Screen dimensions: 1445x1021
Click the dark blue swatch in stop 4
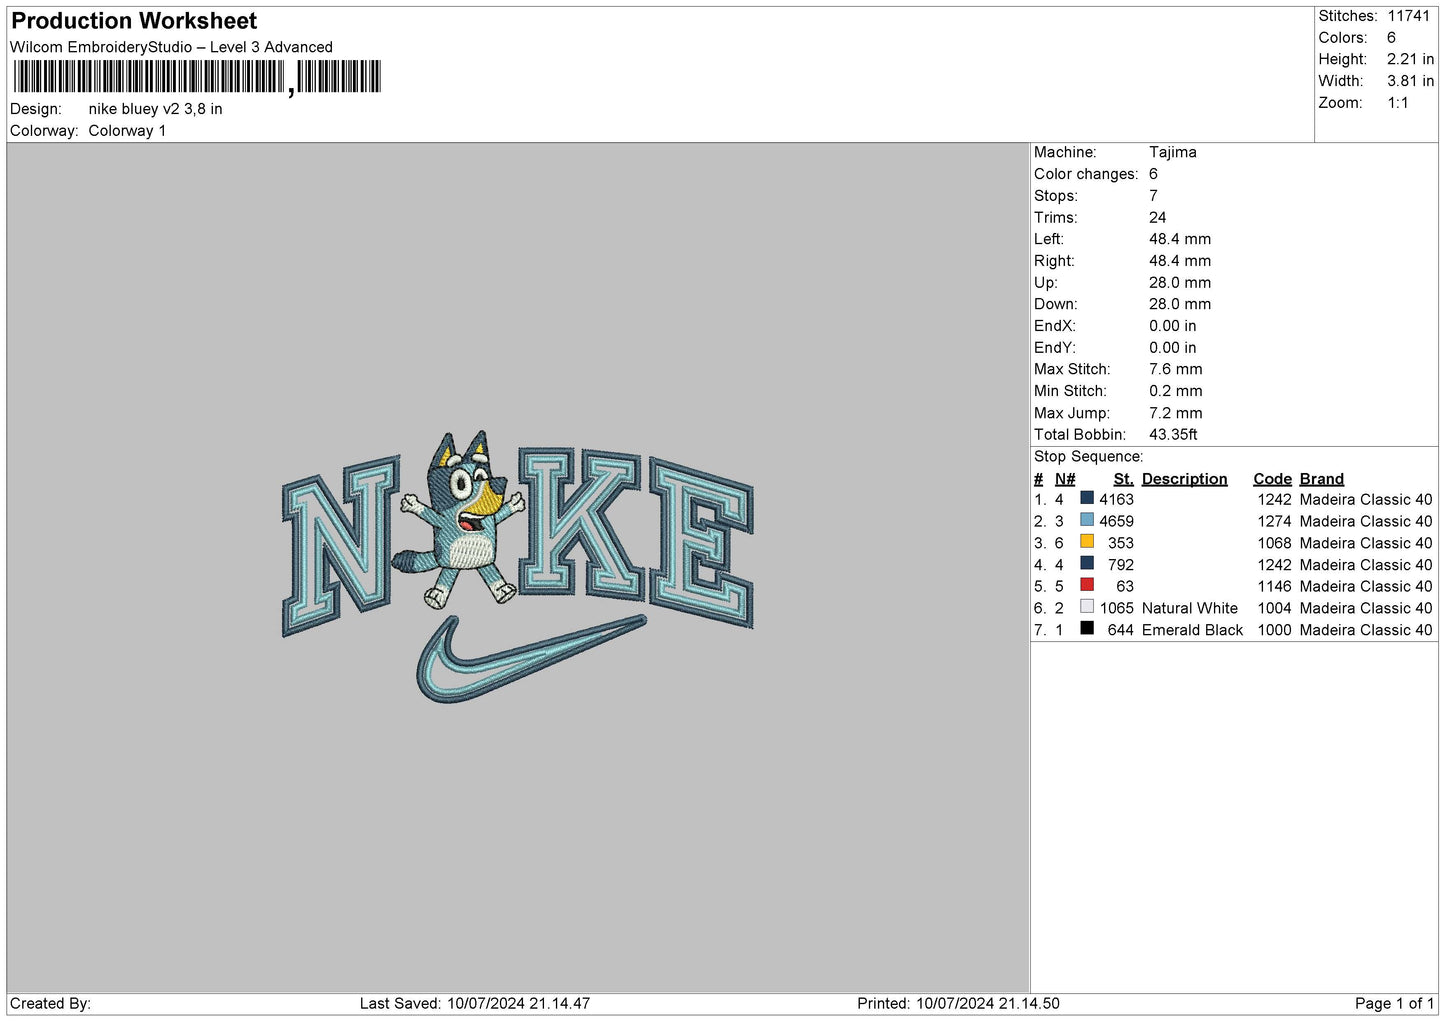pyautogui.click(x=1087, y=563)
